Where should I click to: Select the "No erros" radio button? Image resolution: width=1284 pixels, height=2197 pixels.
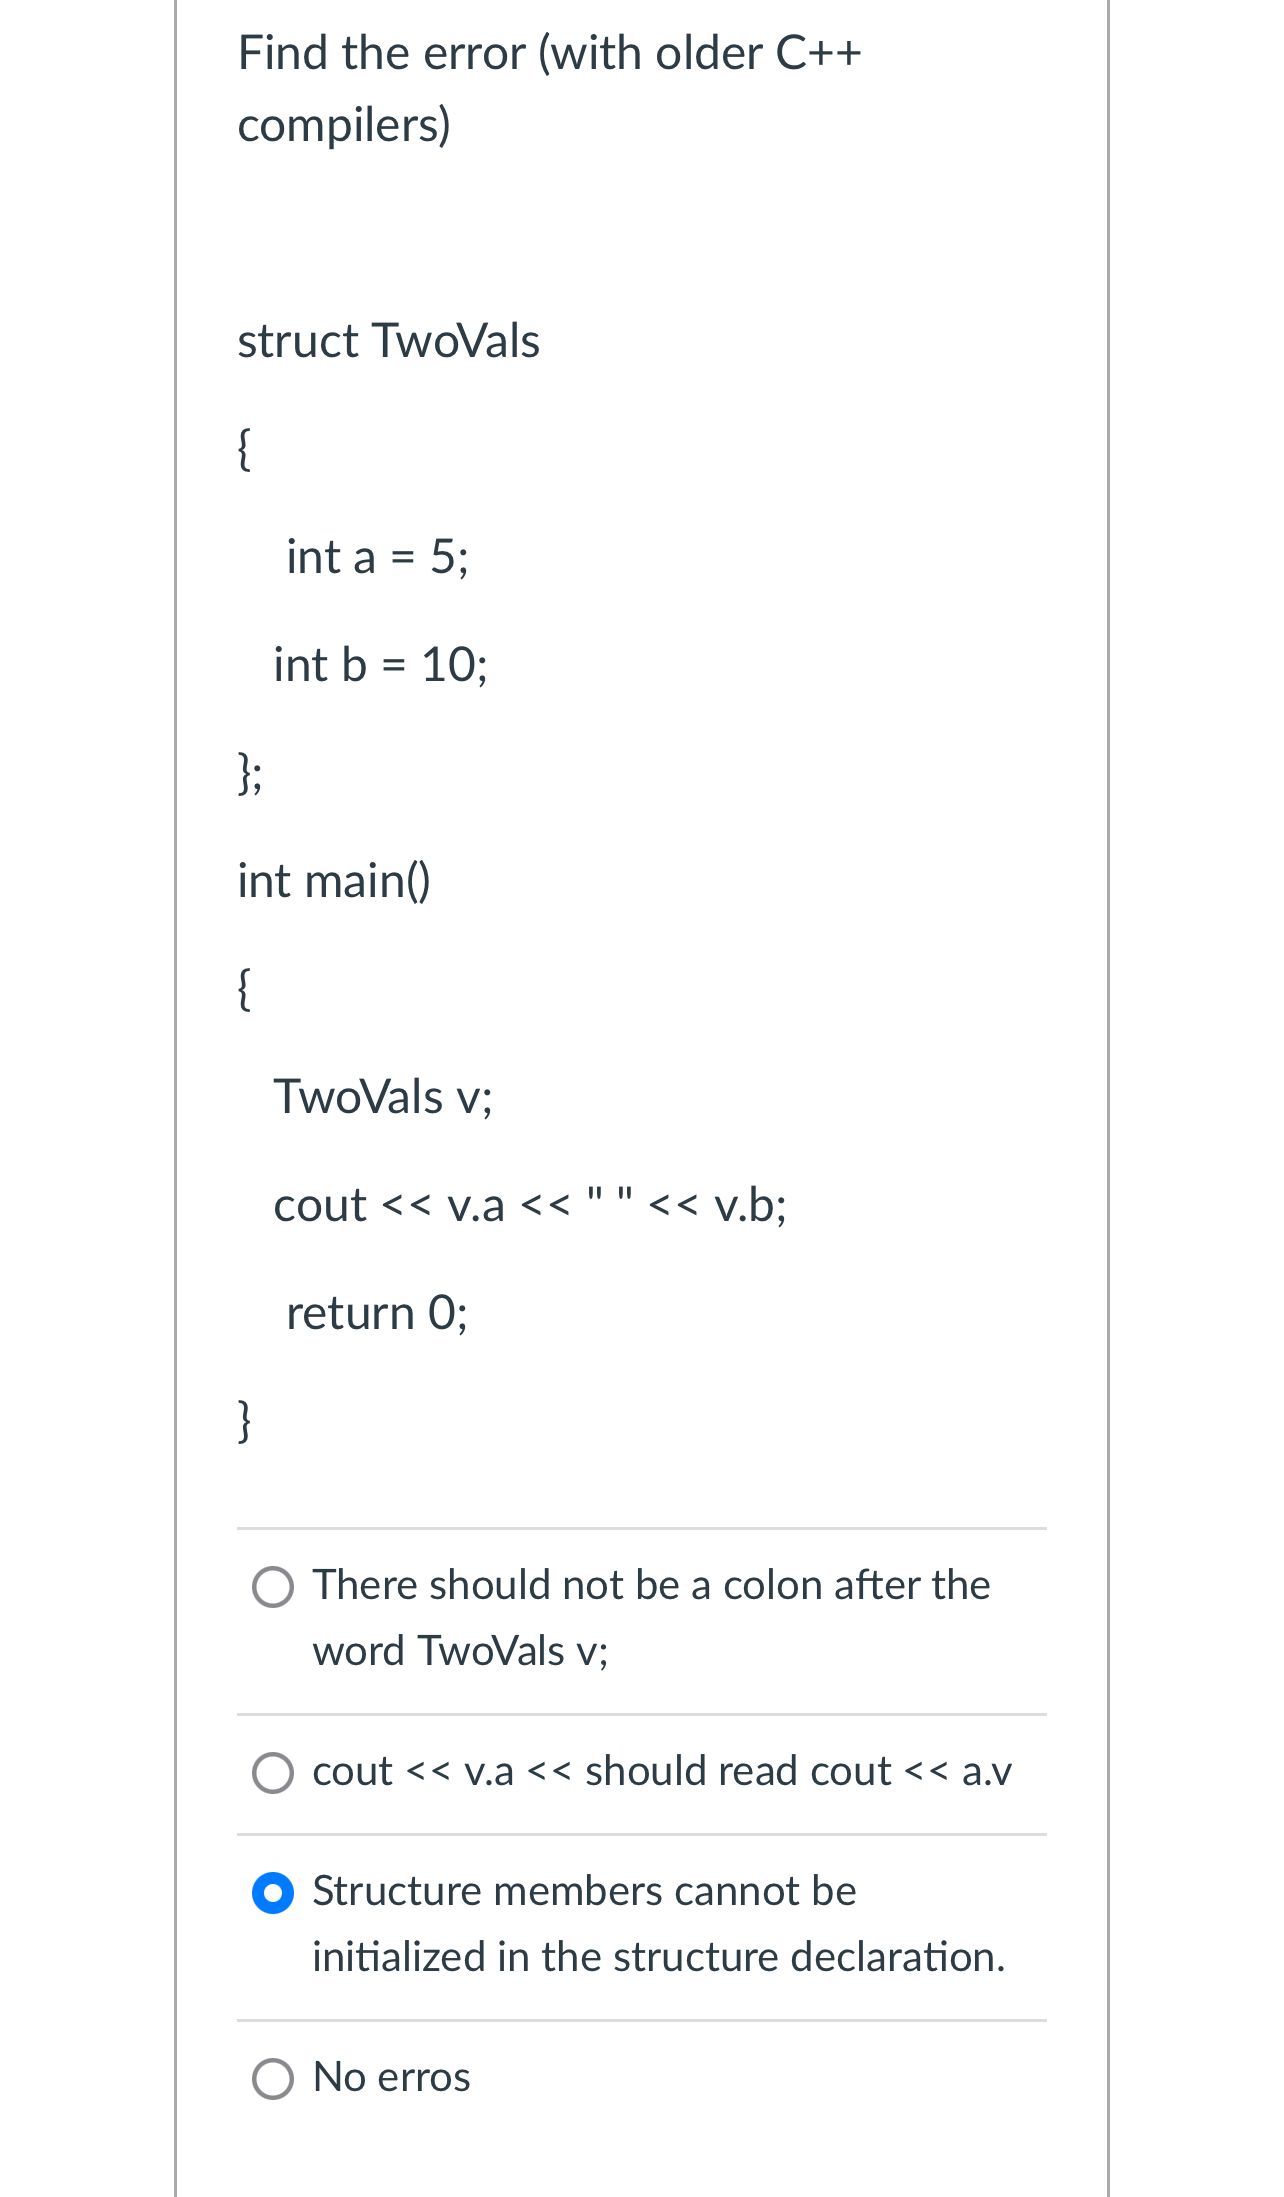tap(272, 2077)
